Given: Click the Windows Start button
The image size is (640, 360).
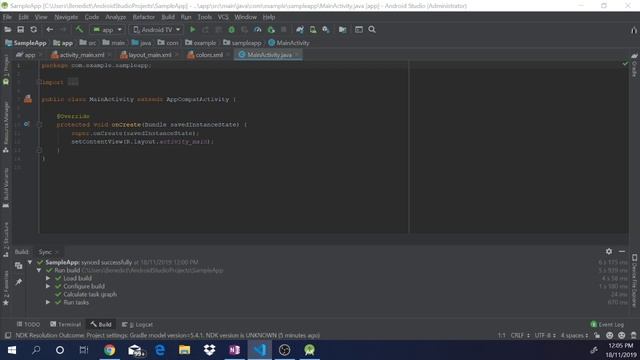Looking at the screenshot, I should pos(12,350).
